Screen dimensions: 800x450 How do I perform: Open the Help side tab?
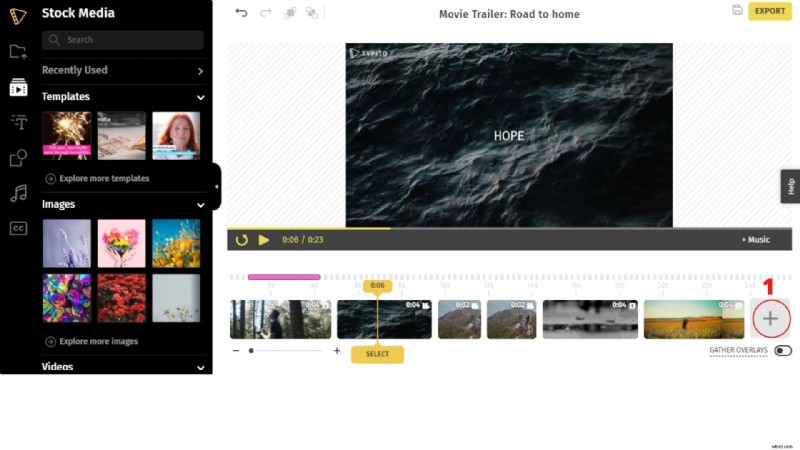790,186
